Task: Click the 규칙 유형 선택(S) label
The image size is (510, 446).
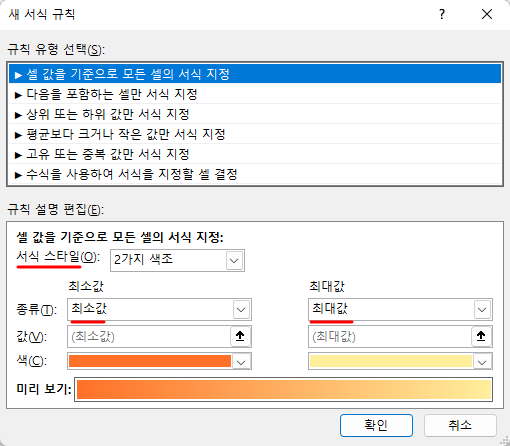Action: point(56,50)
